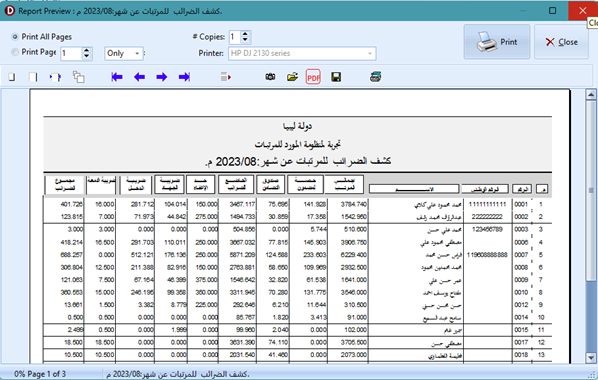
Task: Click the total taxes value 401.726
Action: 71,204
